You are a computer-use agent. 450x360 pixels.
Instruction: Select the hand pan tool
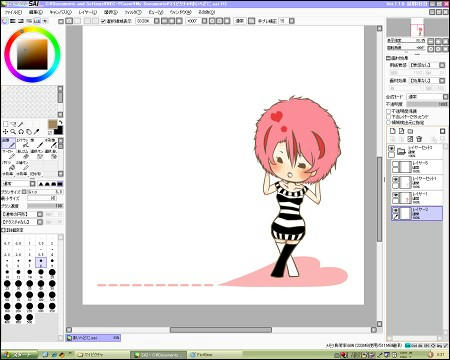tap(29, 132)
